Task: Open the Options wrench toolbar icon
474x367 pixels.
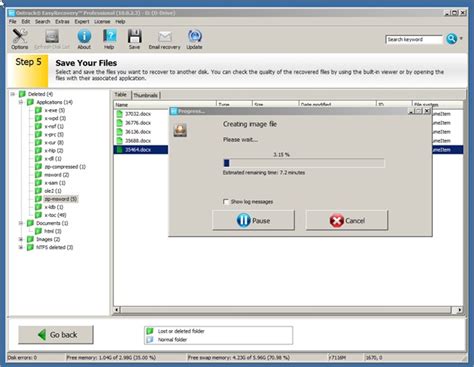Action: pos(20,36)
